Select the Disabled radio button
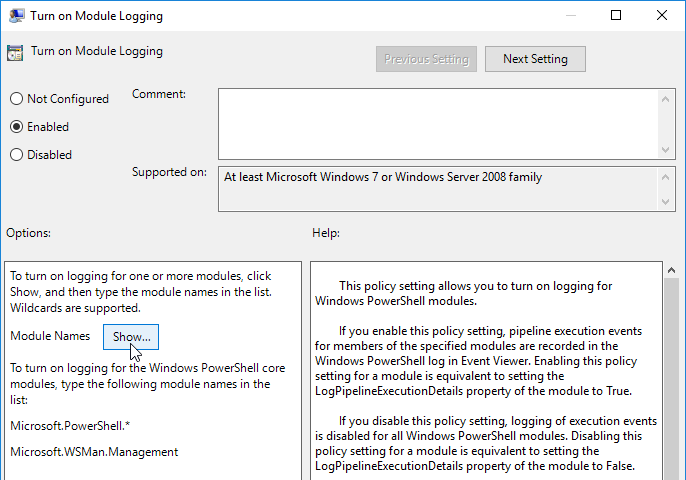686x480 pixels. pyautogui.click(x=16, y=155)
